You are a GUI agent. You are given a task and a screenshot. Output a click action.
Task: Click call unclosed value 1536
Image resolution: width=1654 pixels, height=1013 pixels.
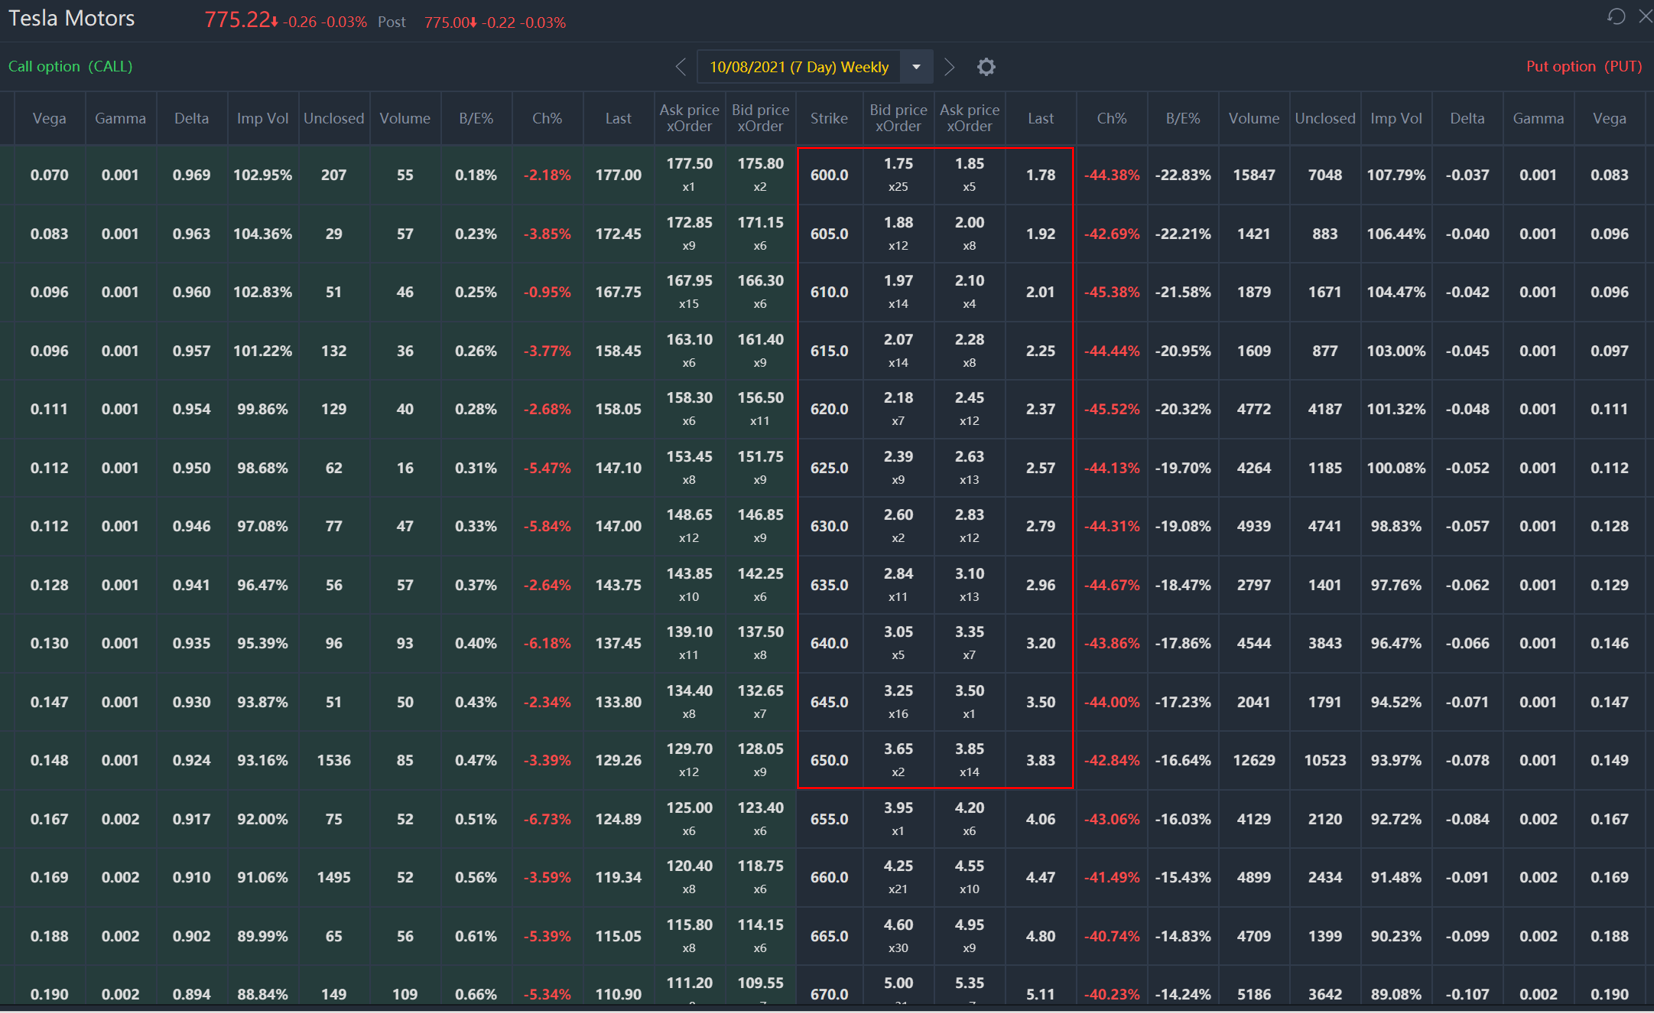334,760
